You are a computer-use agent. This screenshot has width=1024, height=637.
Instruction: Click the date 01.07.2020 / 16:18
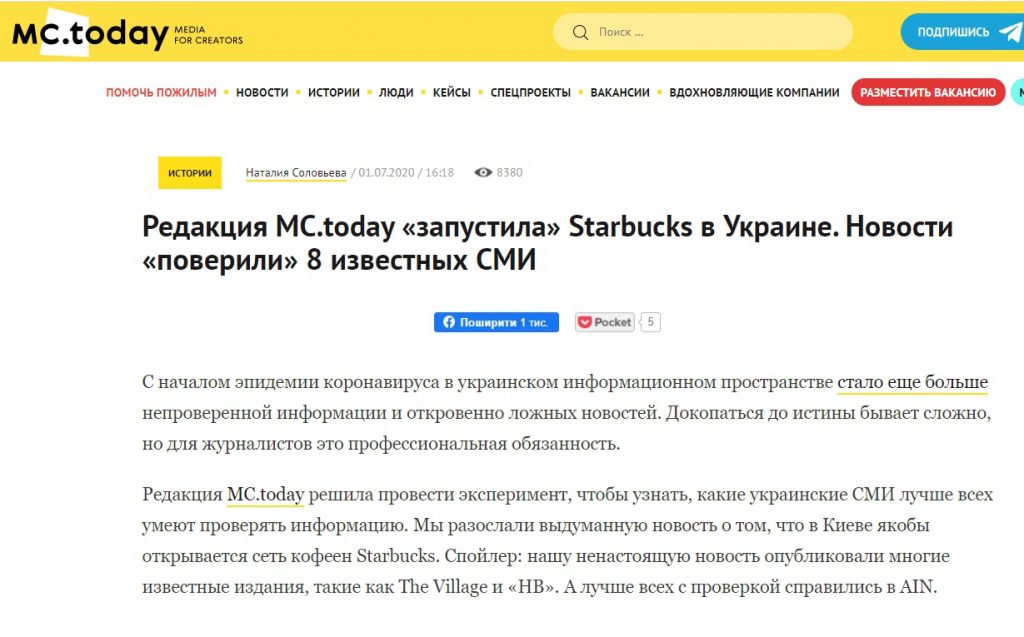click(406, 172)
